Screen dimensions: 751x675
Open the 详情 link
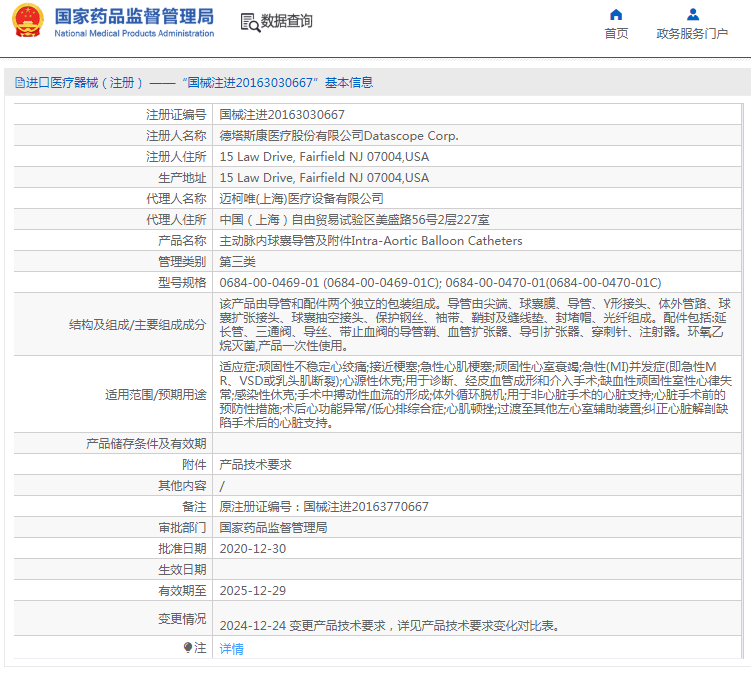[x=231, y=649]
